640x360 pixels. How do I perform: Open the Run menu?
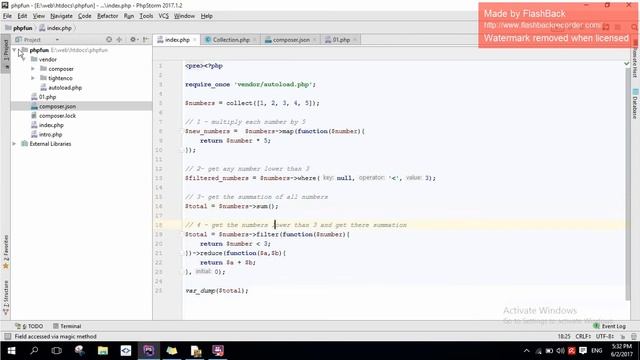[x=129, y=16]
